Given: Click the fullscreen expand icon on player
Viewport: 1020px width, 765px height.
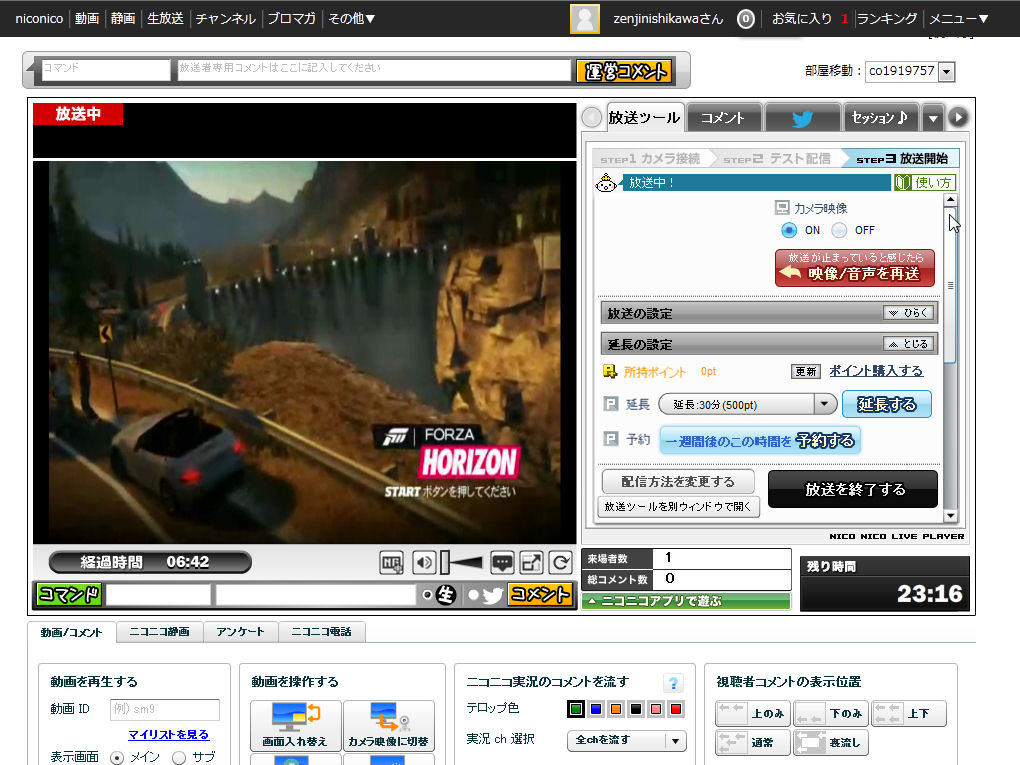Looking at the screenshot, I should point(531,563).
